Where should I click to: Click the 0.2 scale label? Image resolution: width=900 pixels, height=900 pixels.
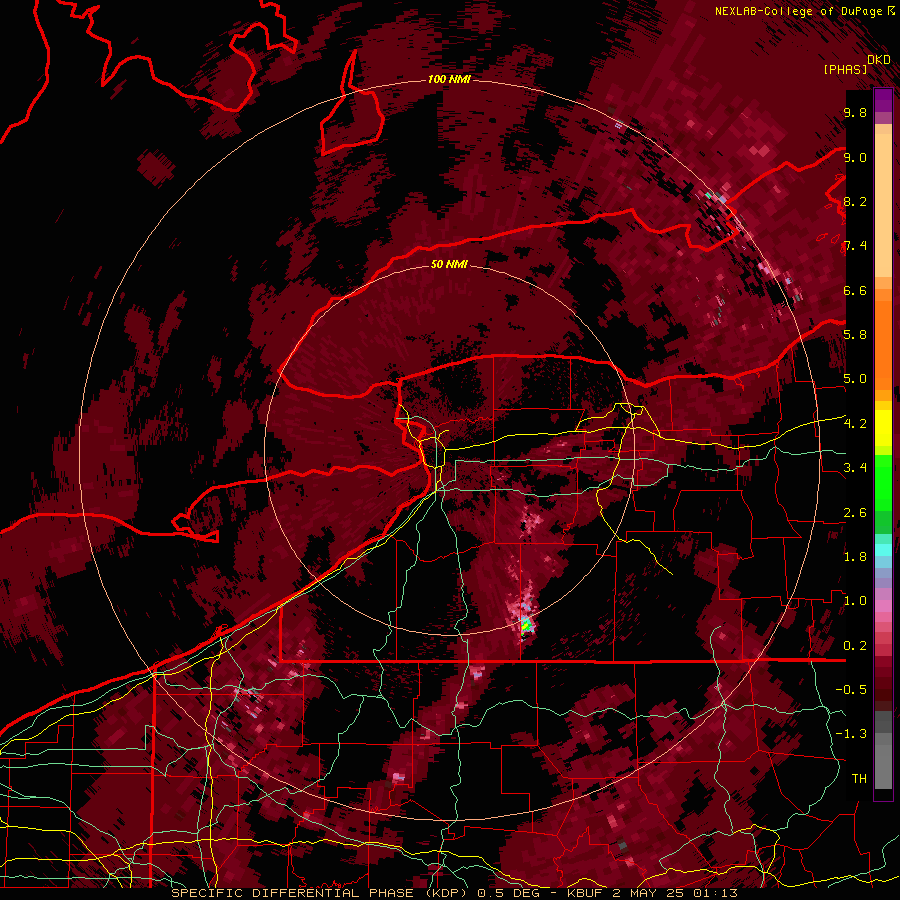point(855,646)
